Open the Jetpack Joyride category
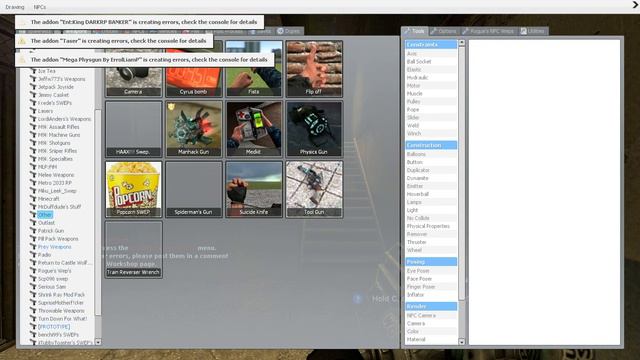The height and width of the screenshot is (360, 640). (x=56, y=87)
